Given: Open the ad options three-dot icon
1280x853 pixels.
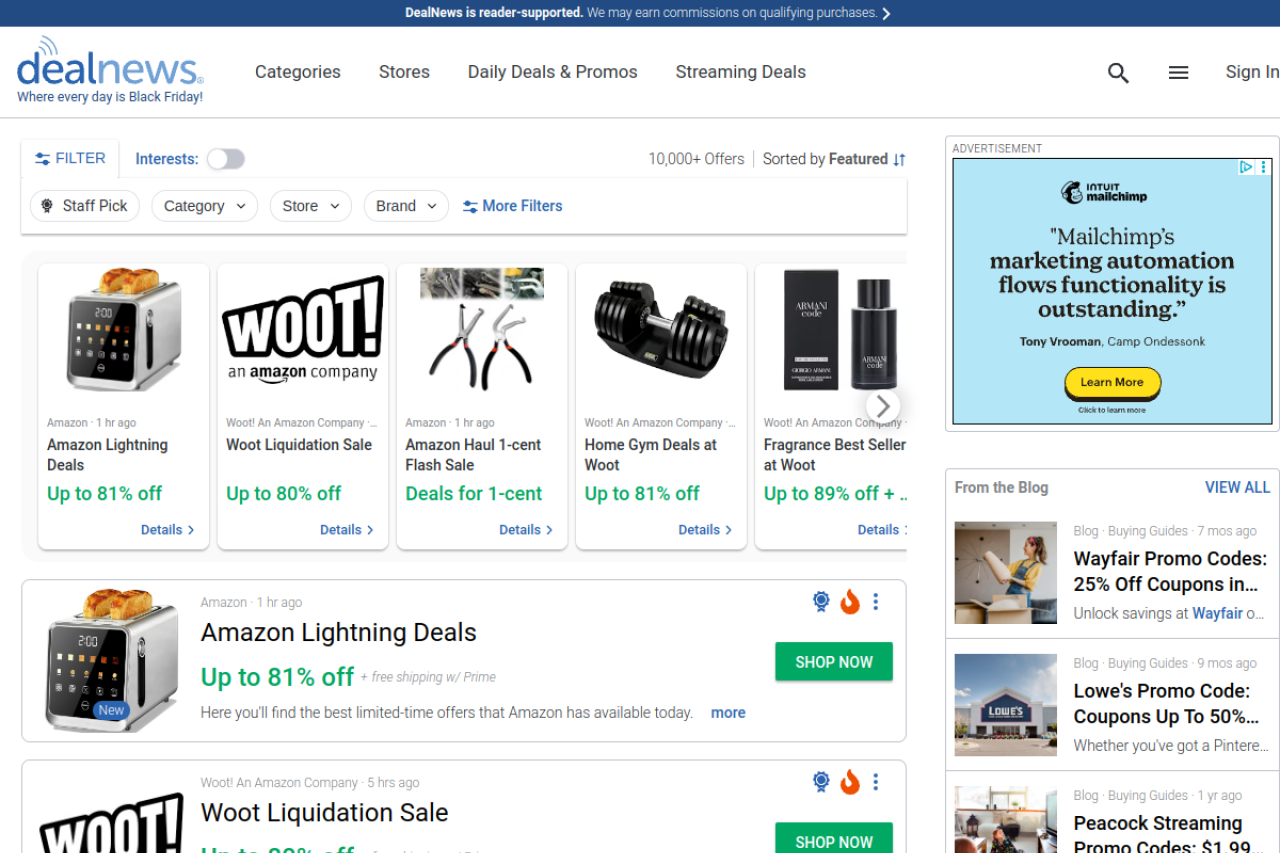Looking at the screenshot, I should (1264, 168).
